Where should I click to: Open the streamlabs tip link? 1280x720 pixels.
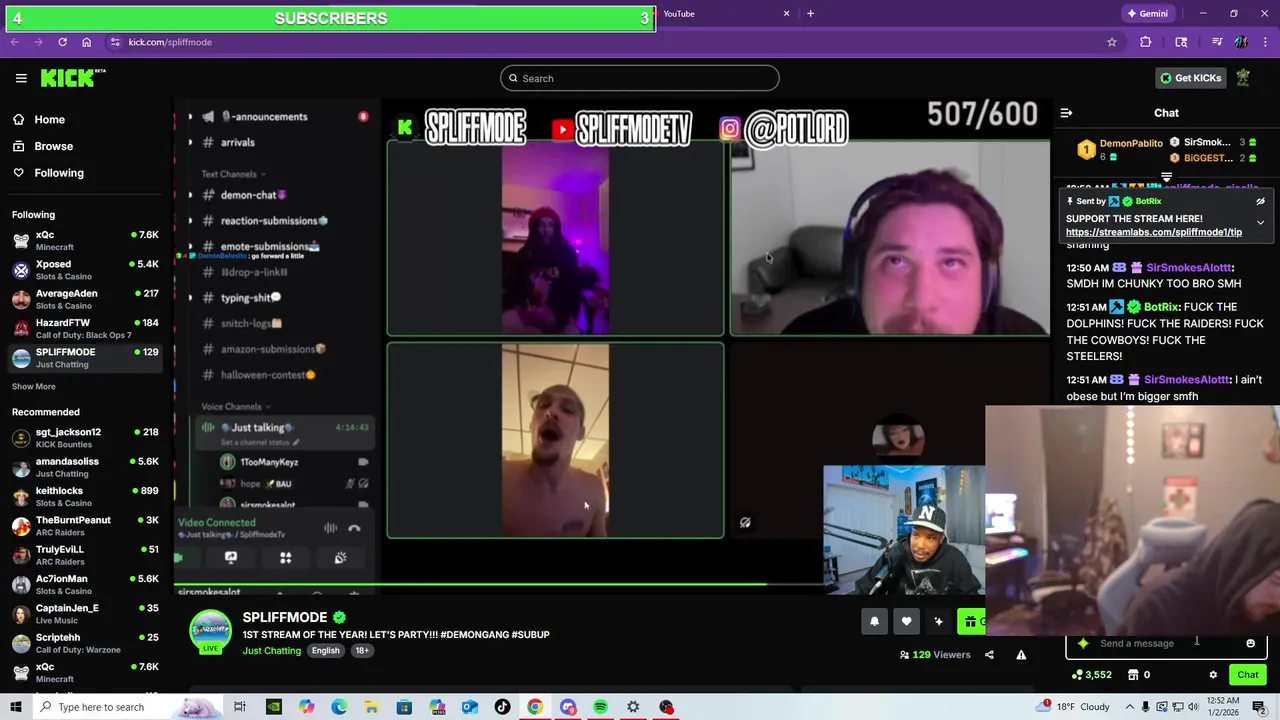[1153, 232]
